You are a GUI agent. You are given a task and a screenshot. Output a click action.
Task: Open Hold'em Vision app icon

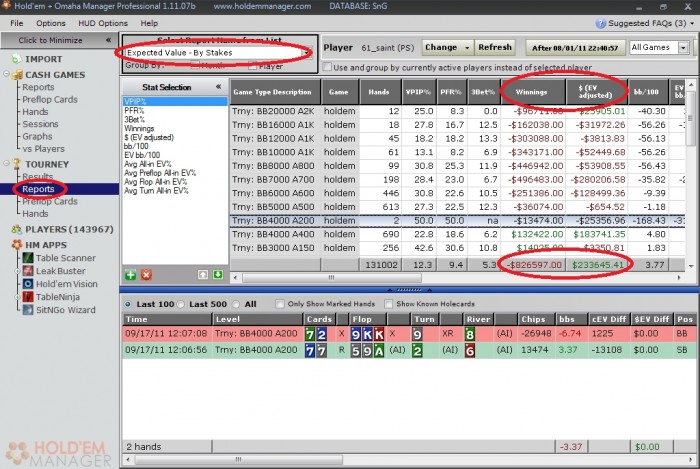(28, 284)
